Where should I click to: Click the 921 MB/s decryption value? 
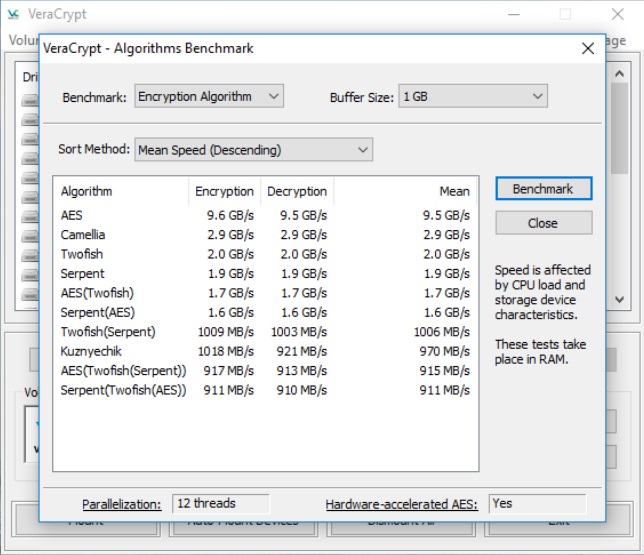point(301,351)
